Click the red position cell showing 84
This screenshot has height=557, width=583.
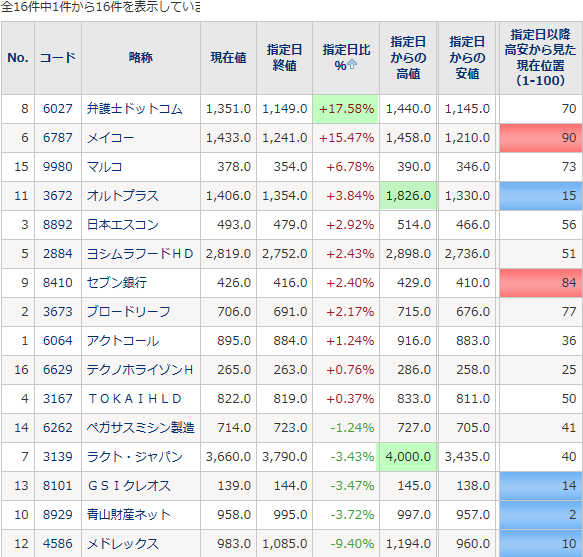(541, 283)
